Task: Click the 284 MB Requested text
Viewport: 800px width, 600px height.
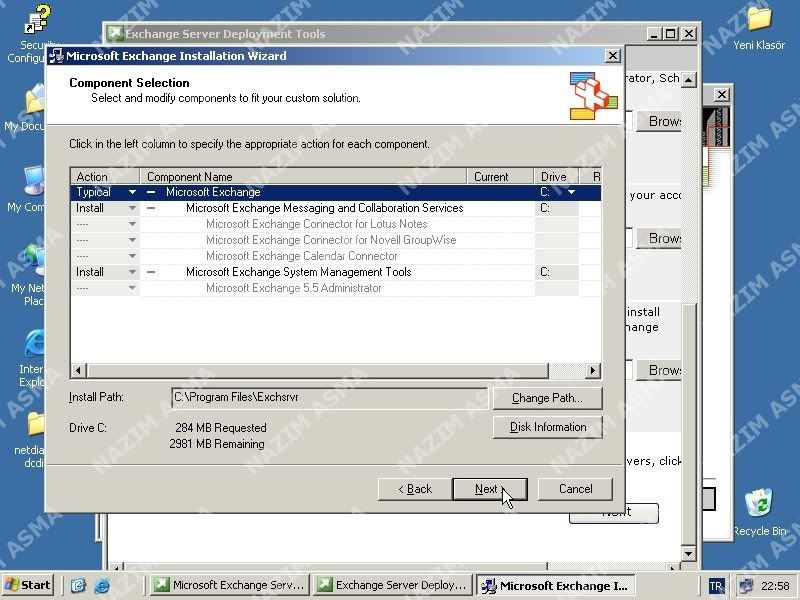Action: tap(221, 428)
